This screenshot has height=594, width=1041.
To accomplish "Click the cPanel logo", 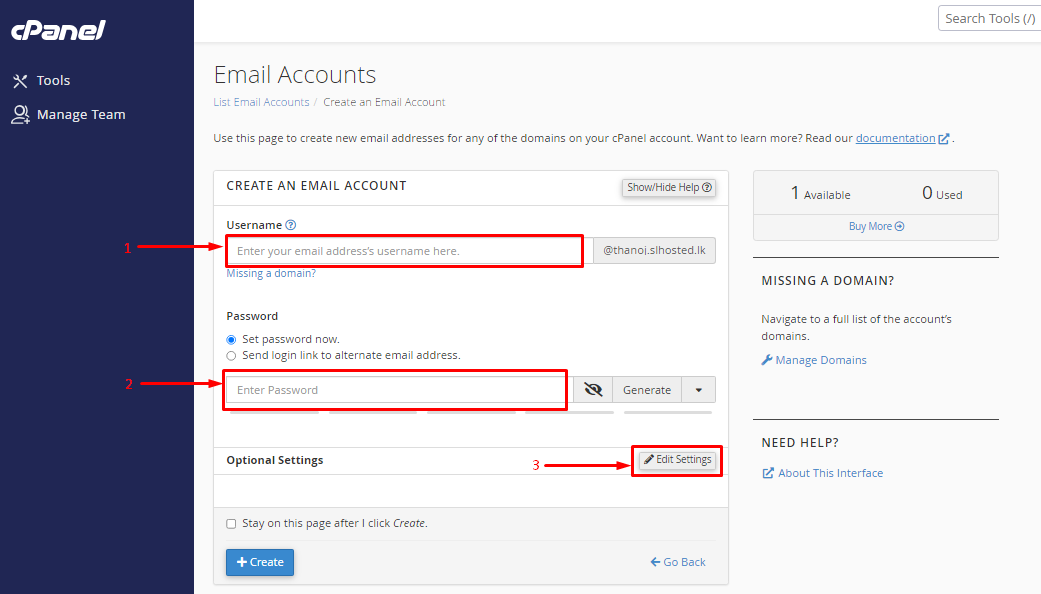I will point(58,30).
